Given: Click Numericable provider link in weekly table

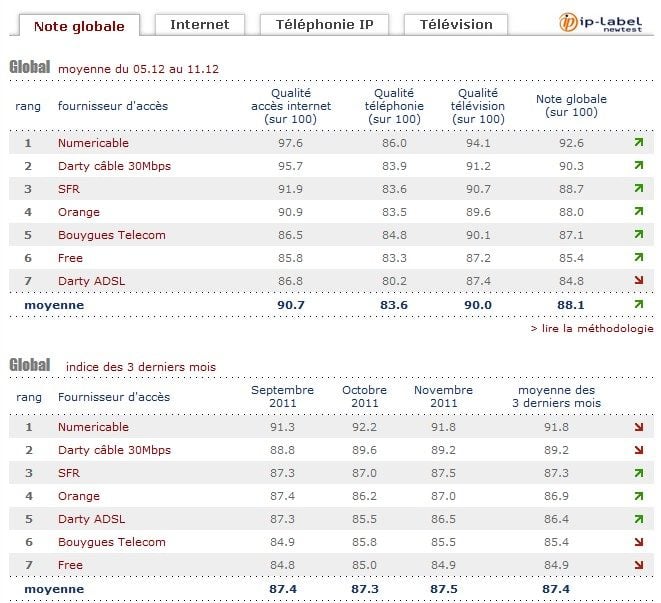Looking at the screenshot, I should (93, 143).
